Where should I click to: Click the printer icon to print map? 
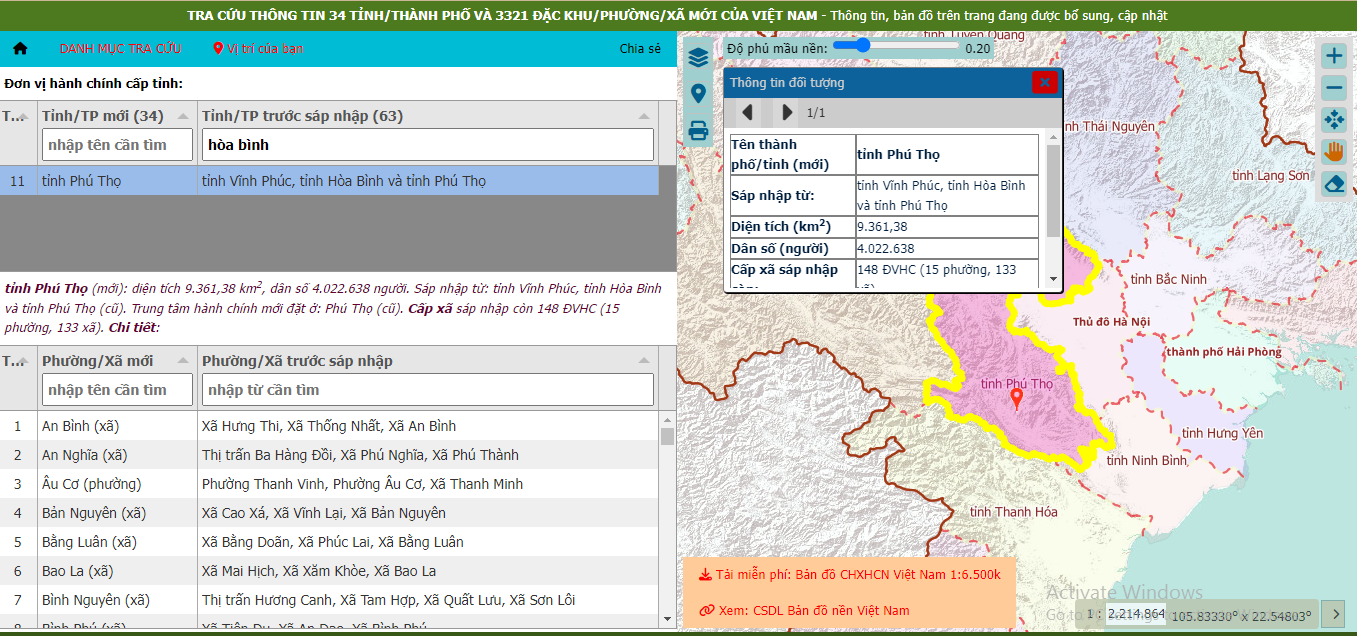point(698,130)
